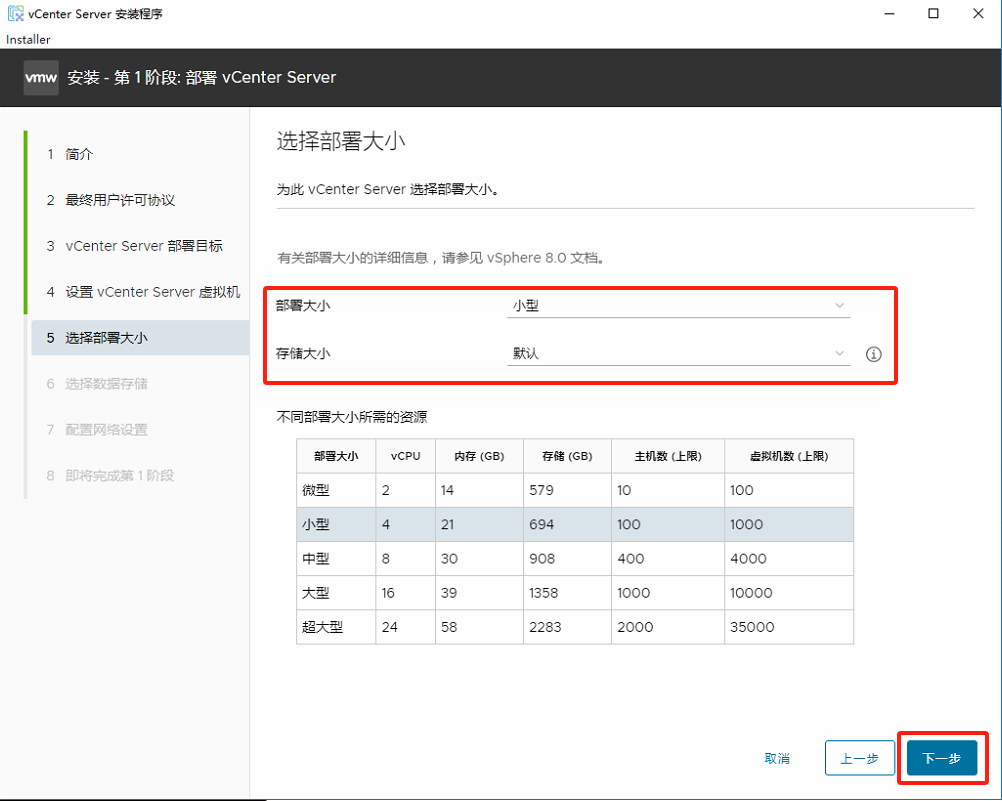Click the 虚拟机数 (上限) column header
Screen dimensions: 1002x801
point(789,456)
